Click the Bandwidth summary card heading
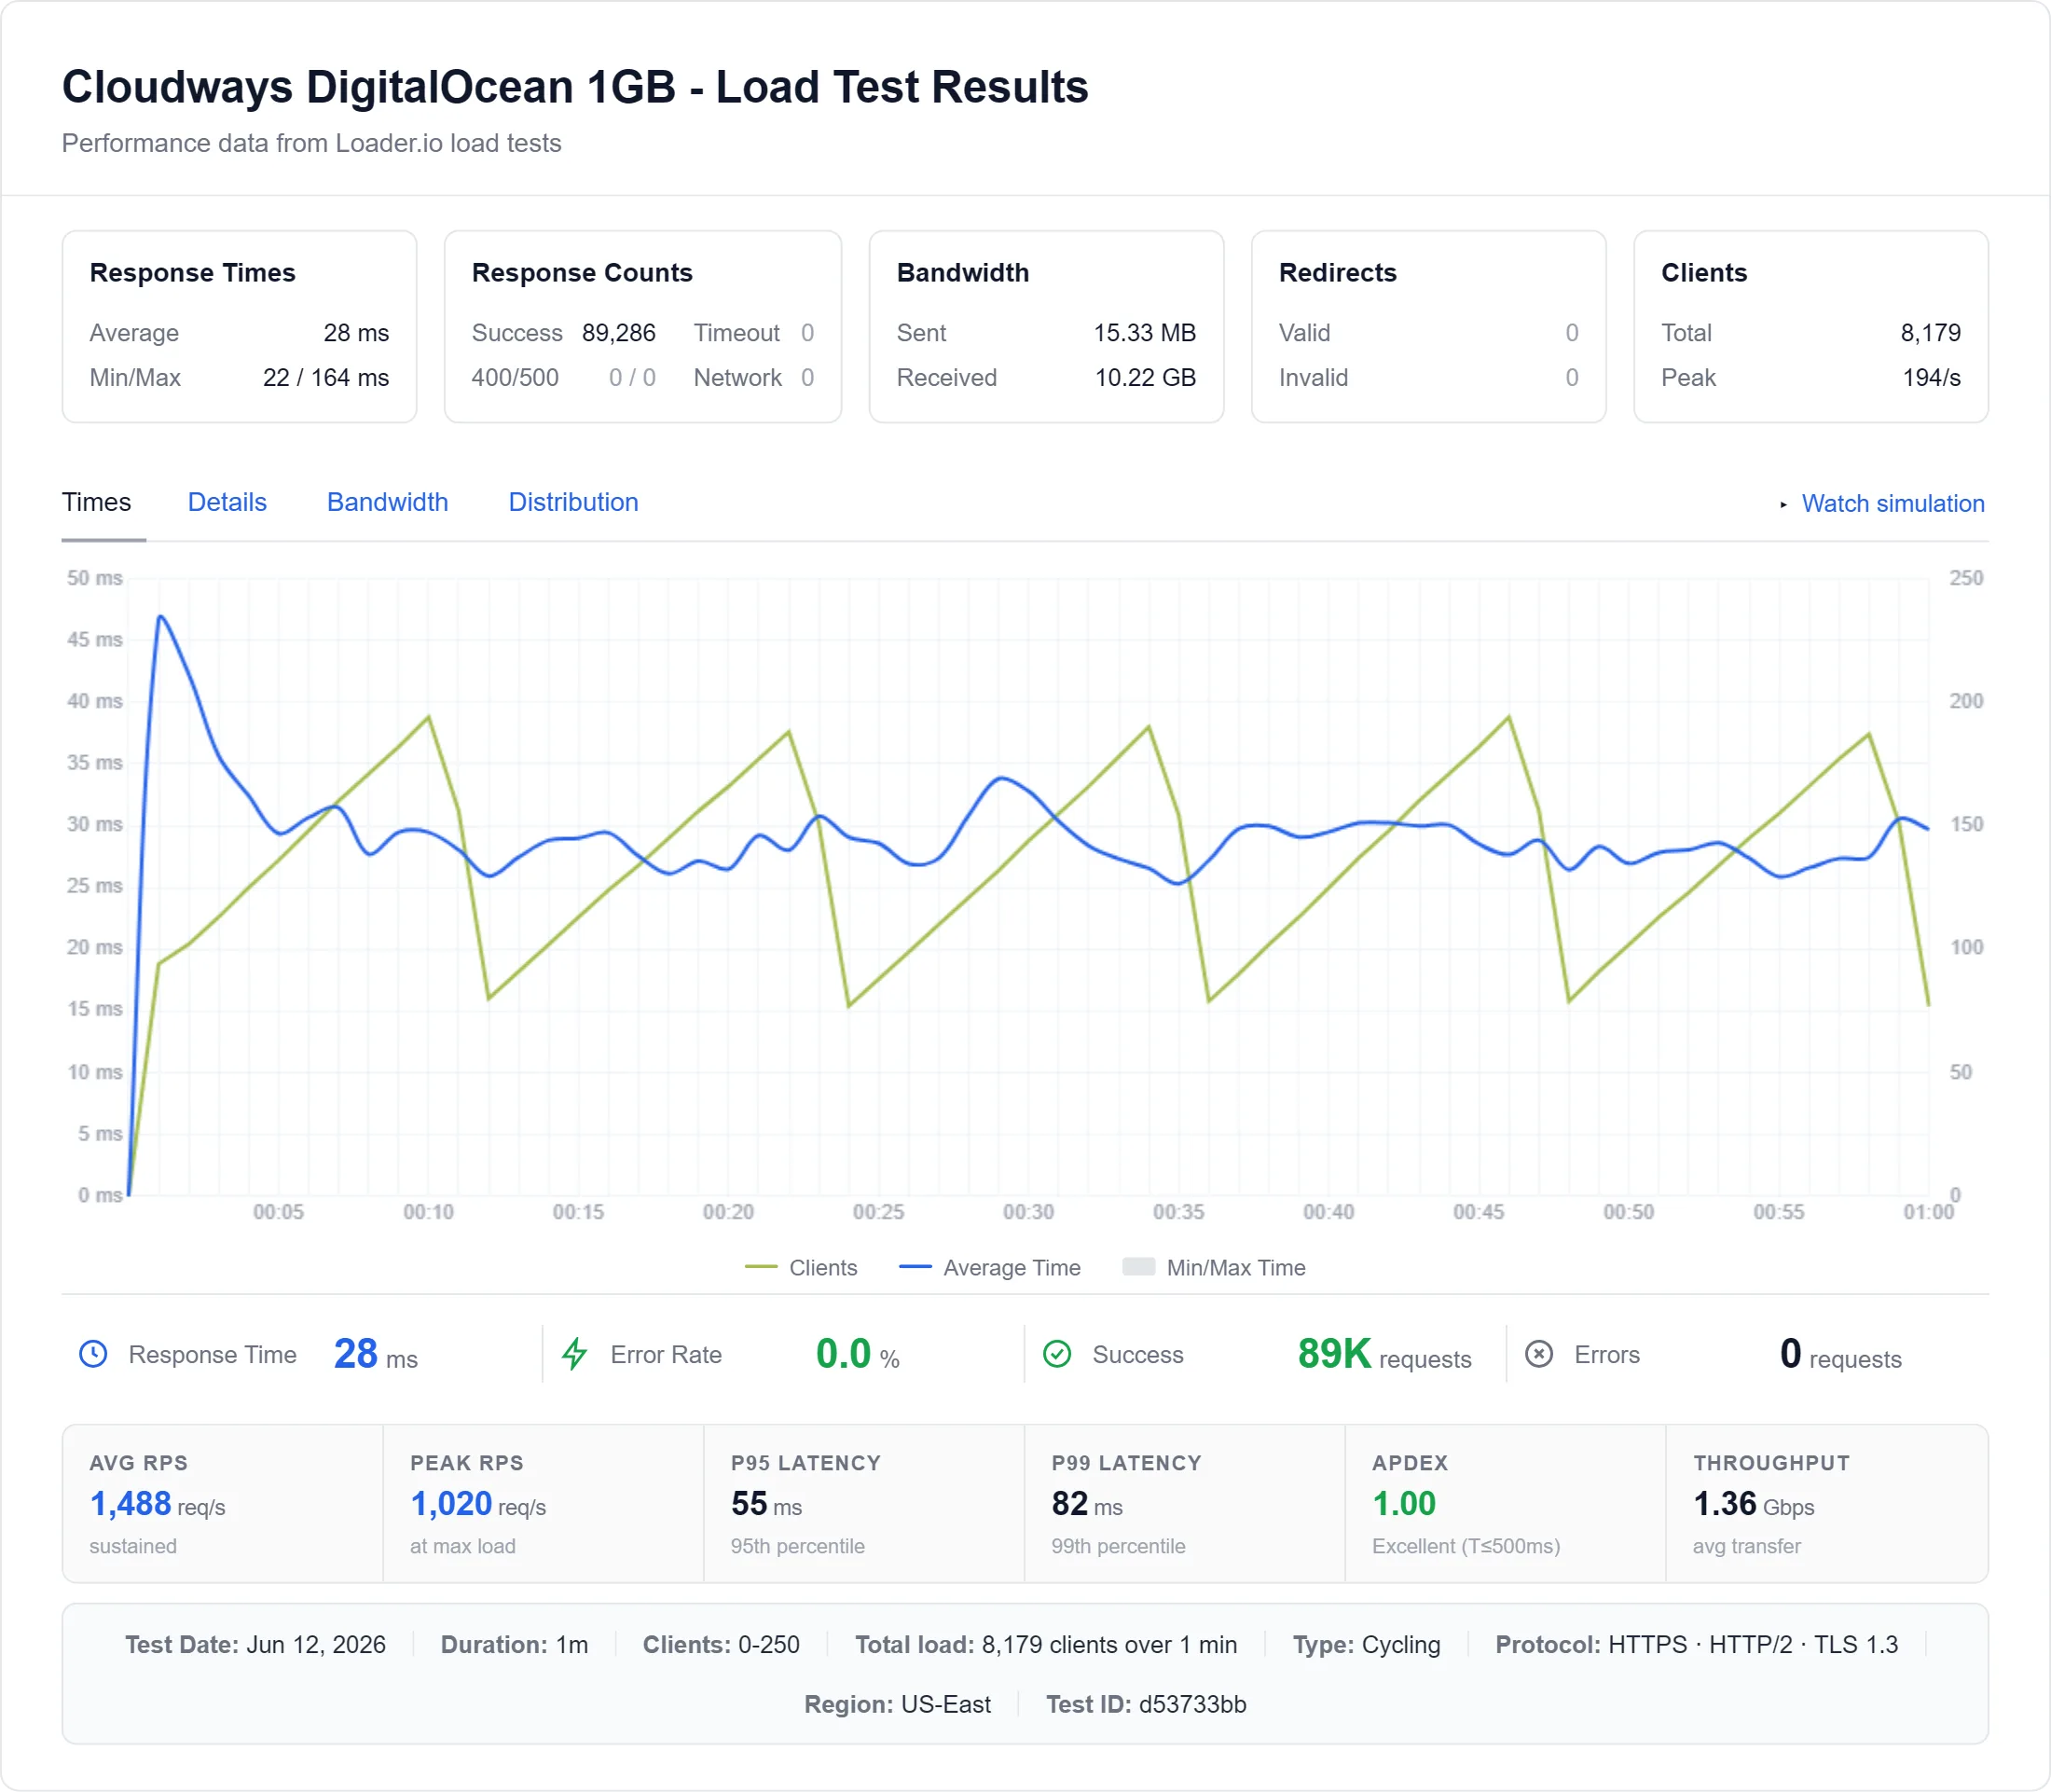Image resolution: width=2051 pixels, height=1792 pixels. 963,272
